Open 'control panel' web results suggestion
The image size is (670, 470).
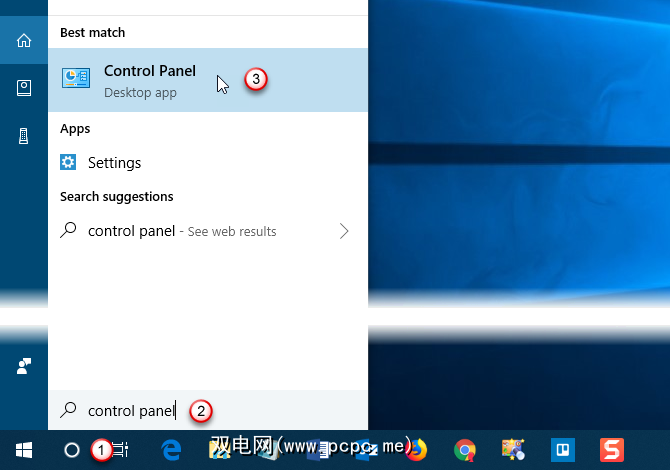pos(208,231)
